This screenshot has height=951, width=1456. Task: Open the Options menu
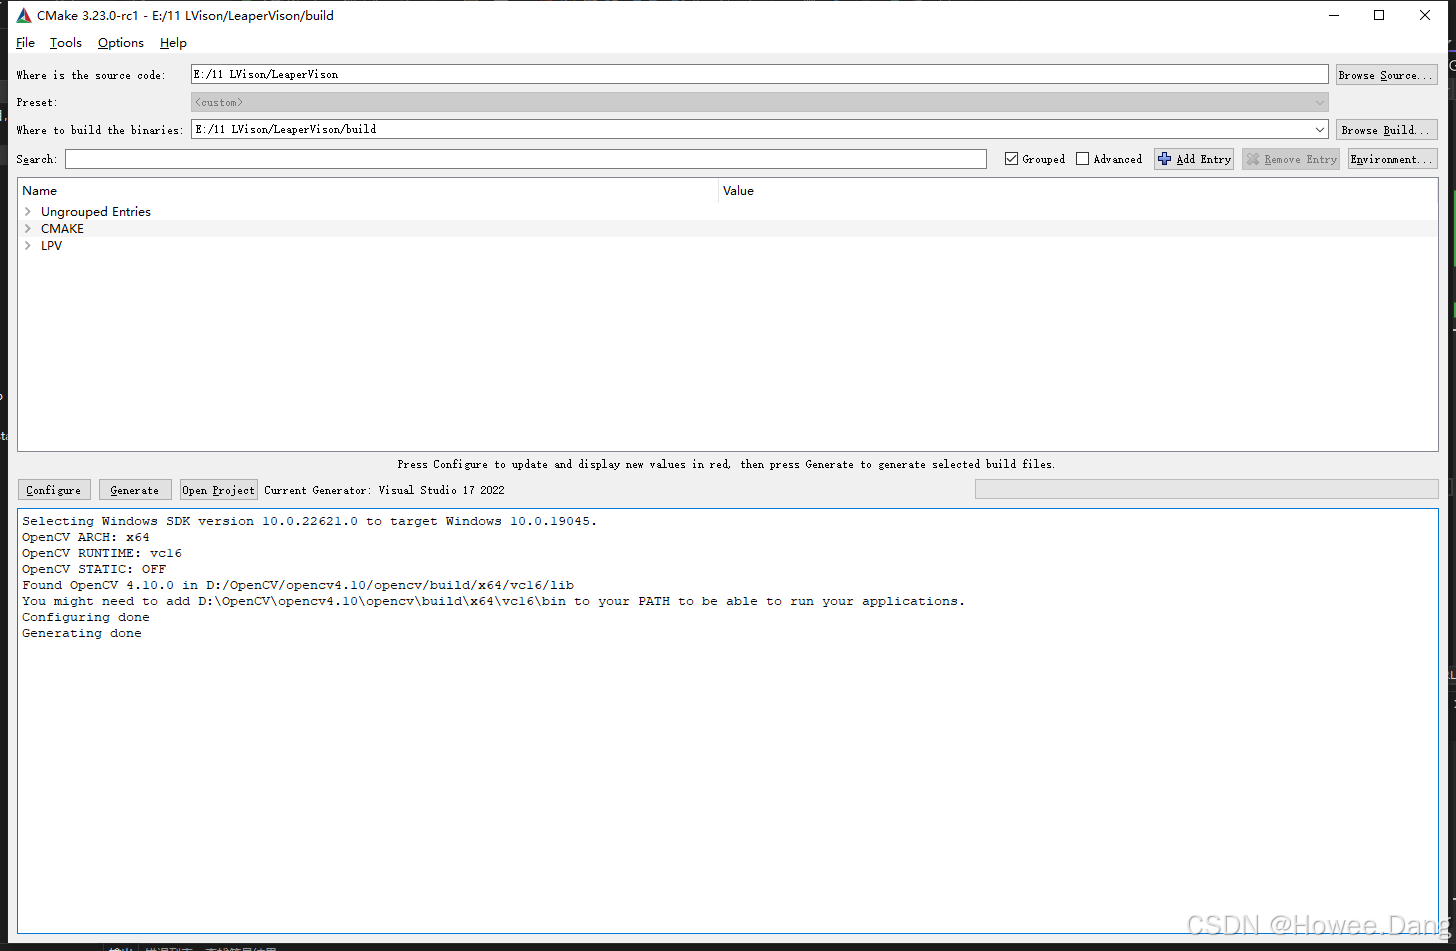click(121, 43)
